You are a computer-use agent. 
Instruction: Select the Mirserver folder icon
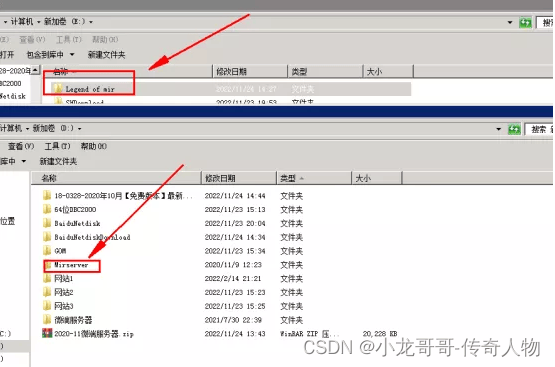coord(48,265)
